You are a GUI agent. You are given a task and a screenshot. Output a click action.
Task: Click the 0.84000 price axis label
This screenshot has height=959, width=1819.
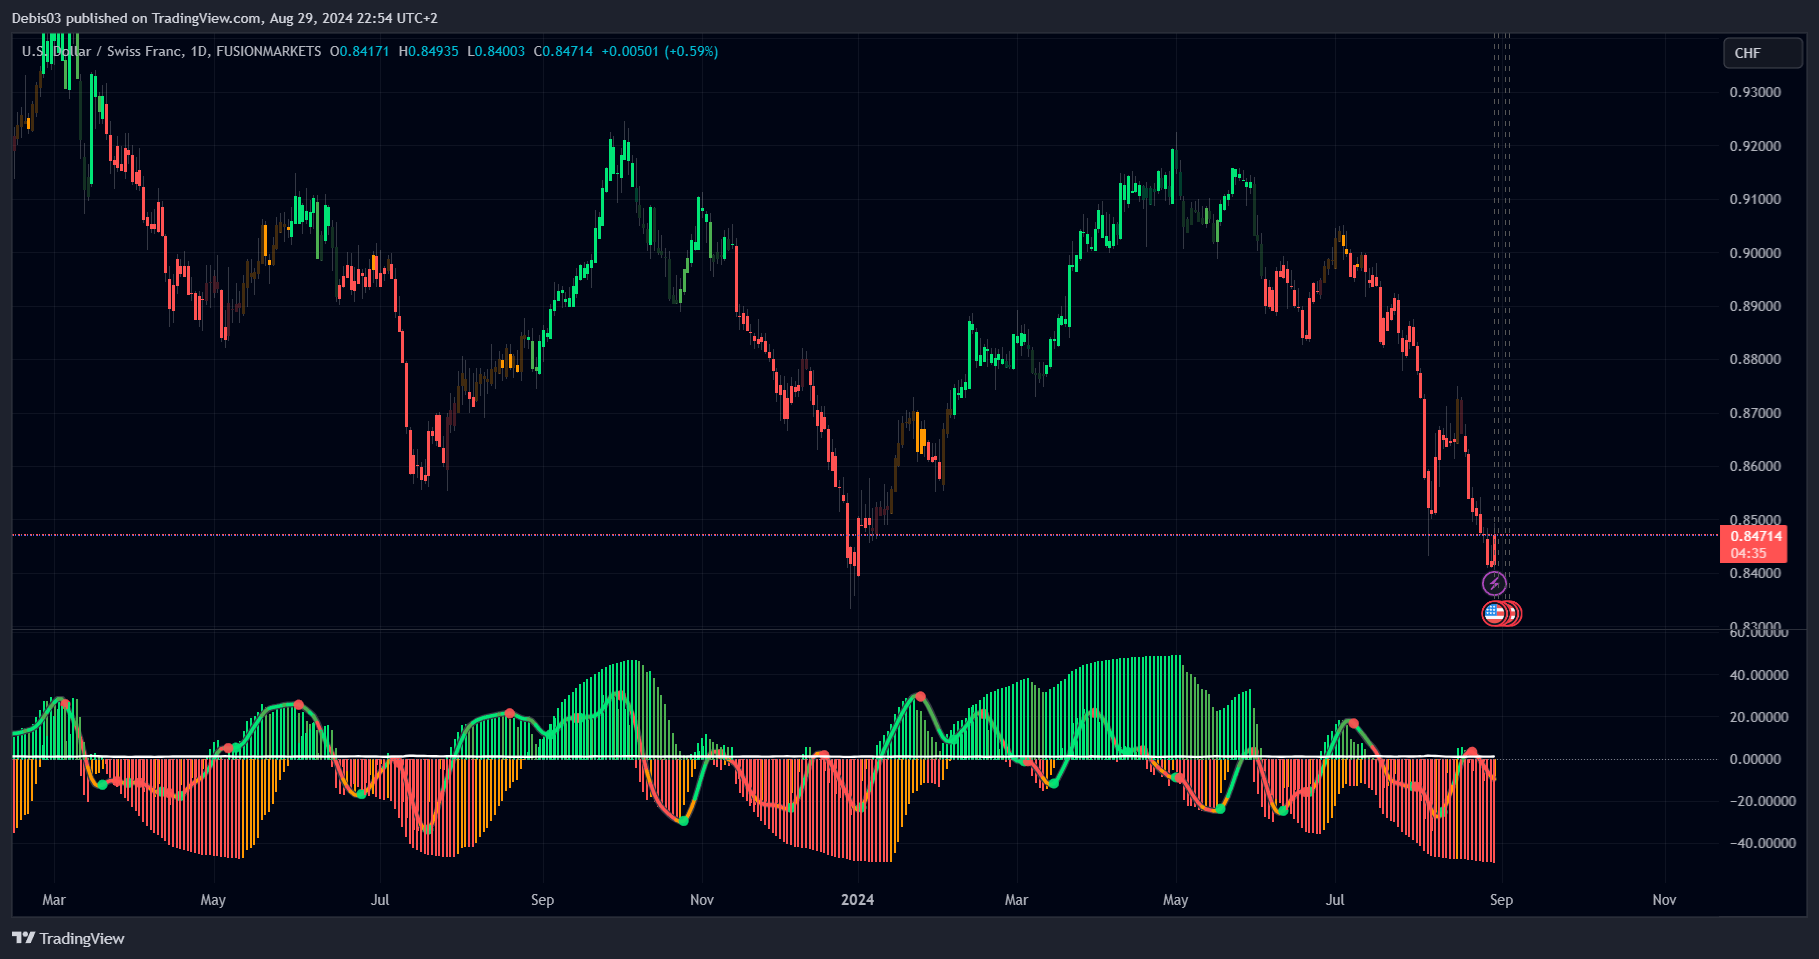click(1755, 573)
